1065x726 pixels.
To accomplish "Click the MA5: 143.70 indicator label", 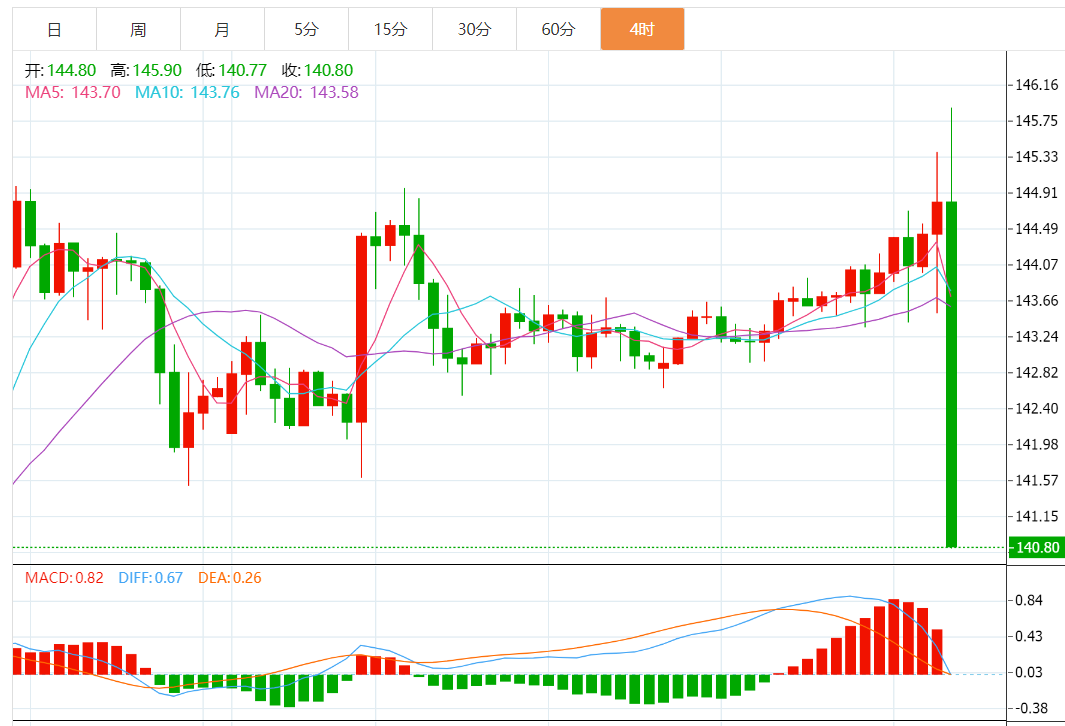I will pyautogui.click(x=73, y=92).
